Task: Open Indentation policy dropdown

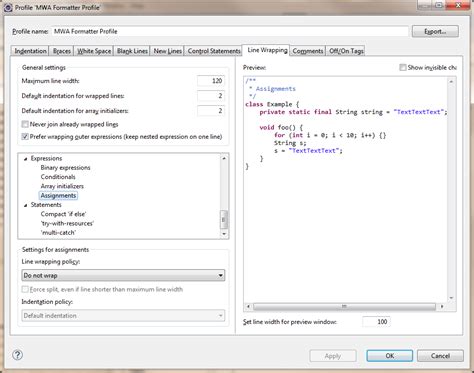Action: click(123, 315)
